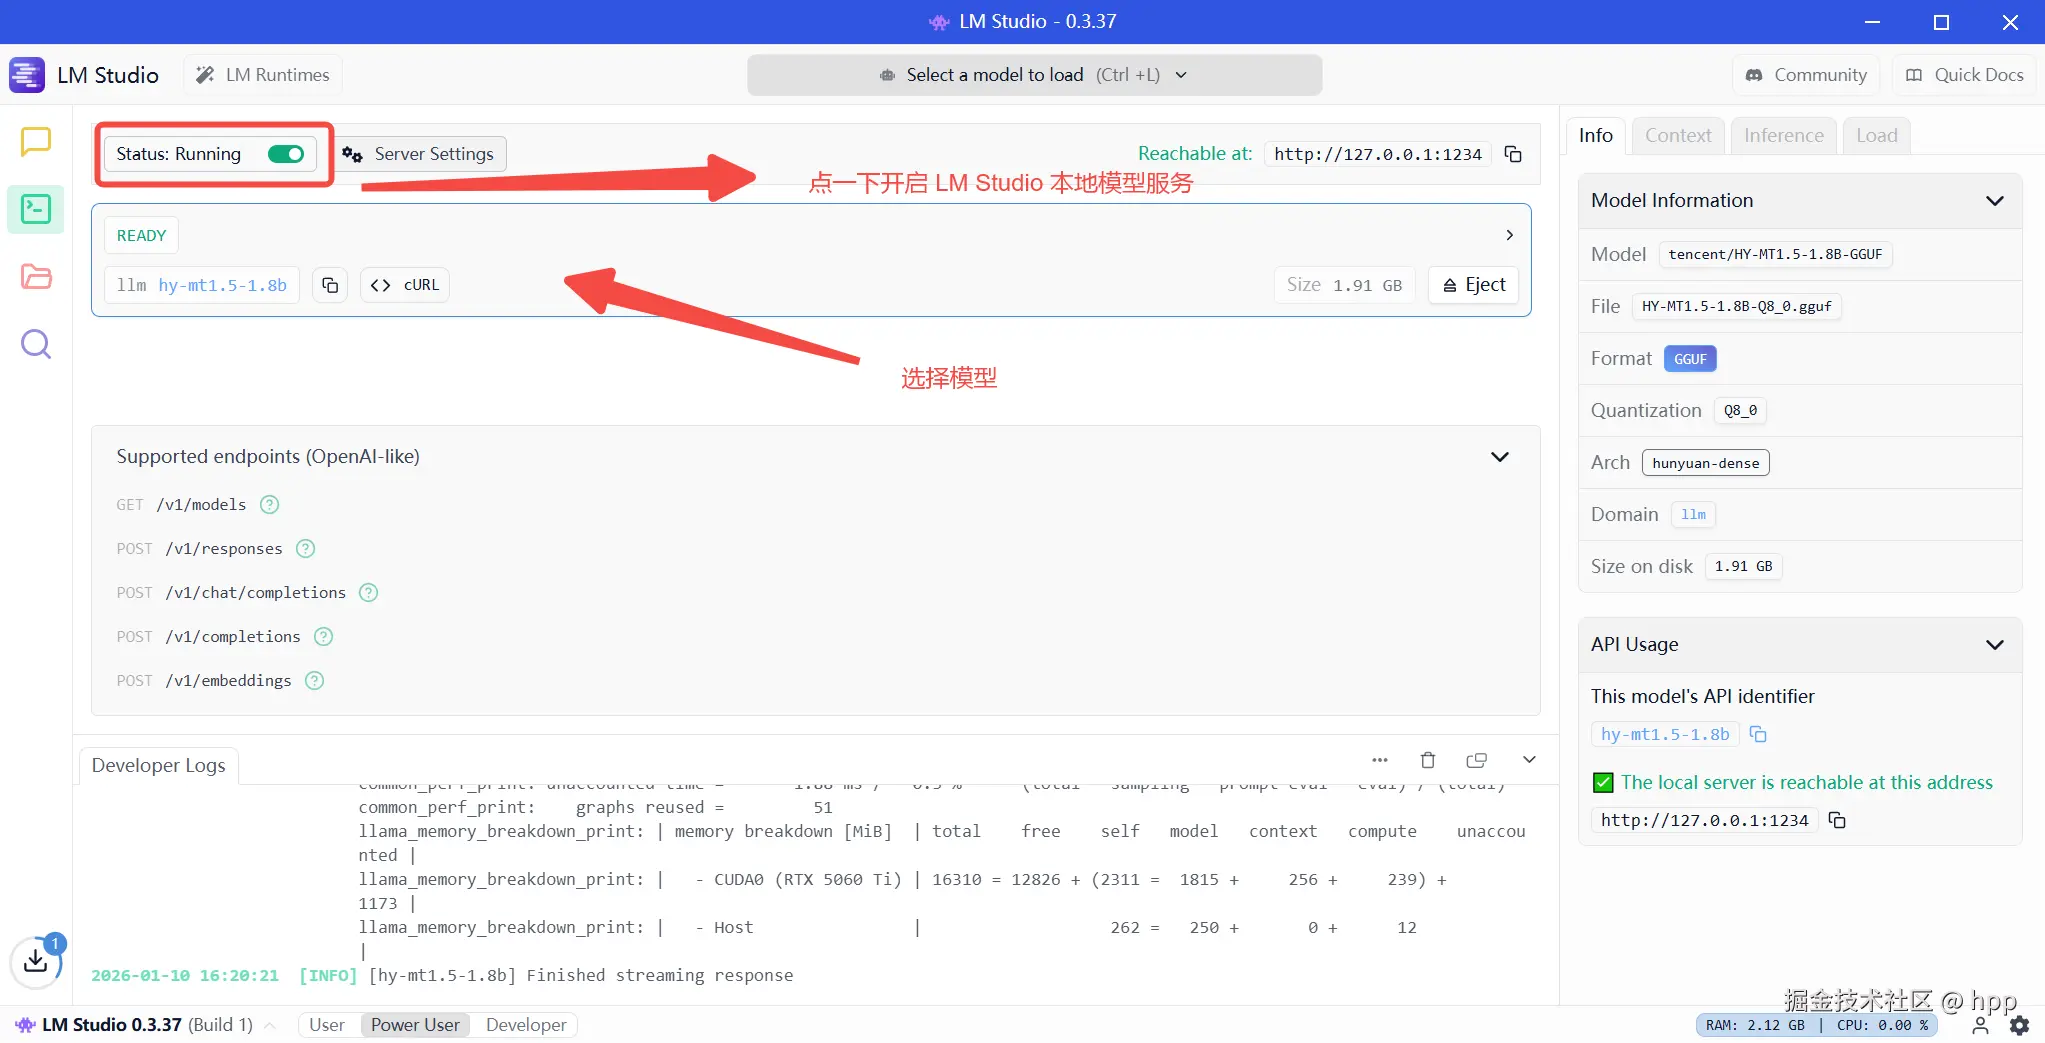The width and height of the screenshot is (2045, 1043).
Task: Open the Discover search sidebar icon
Action: (36, 344)
